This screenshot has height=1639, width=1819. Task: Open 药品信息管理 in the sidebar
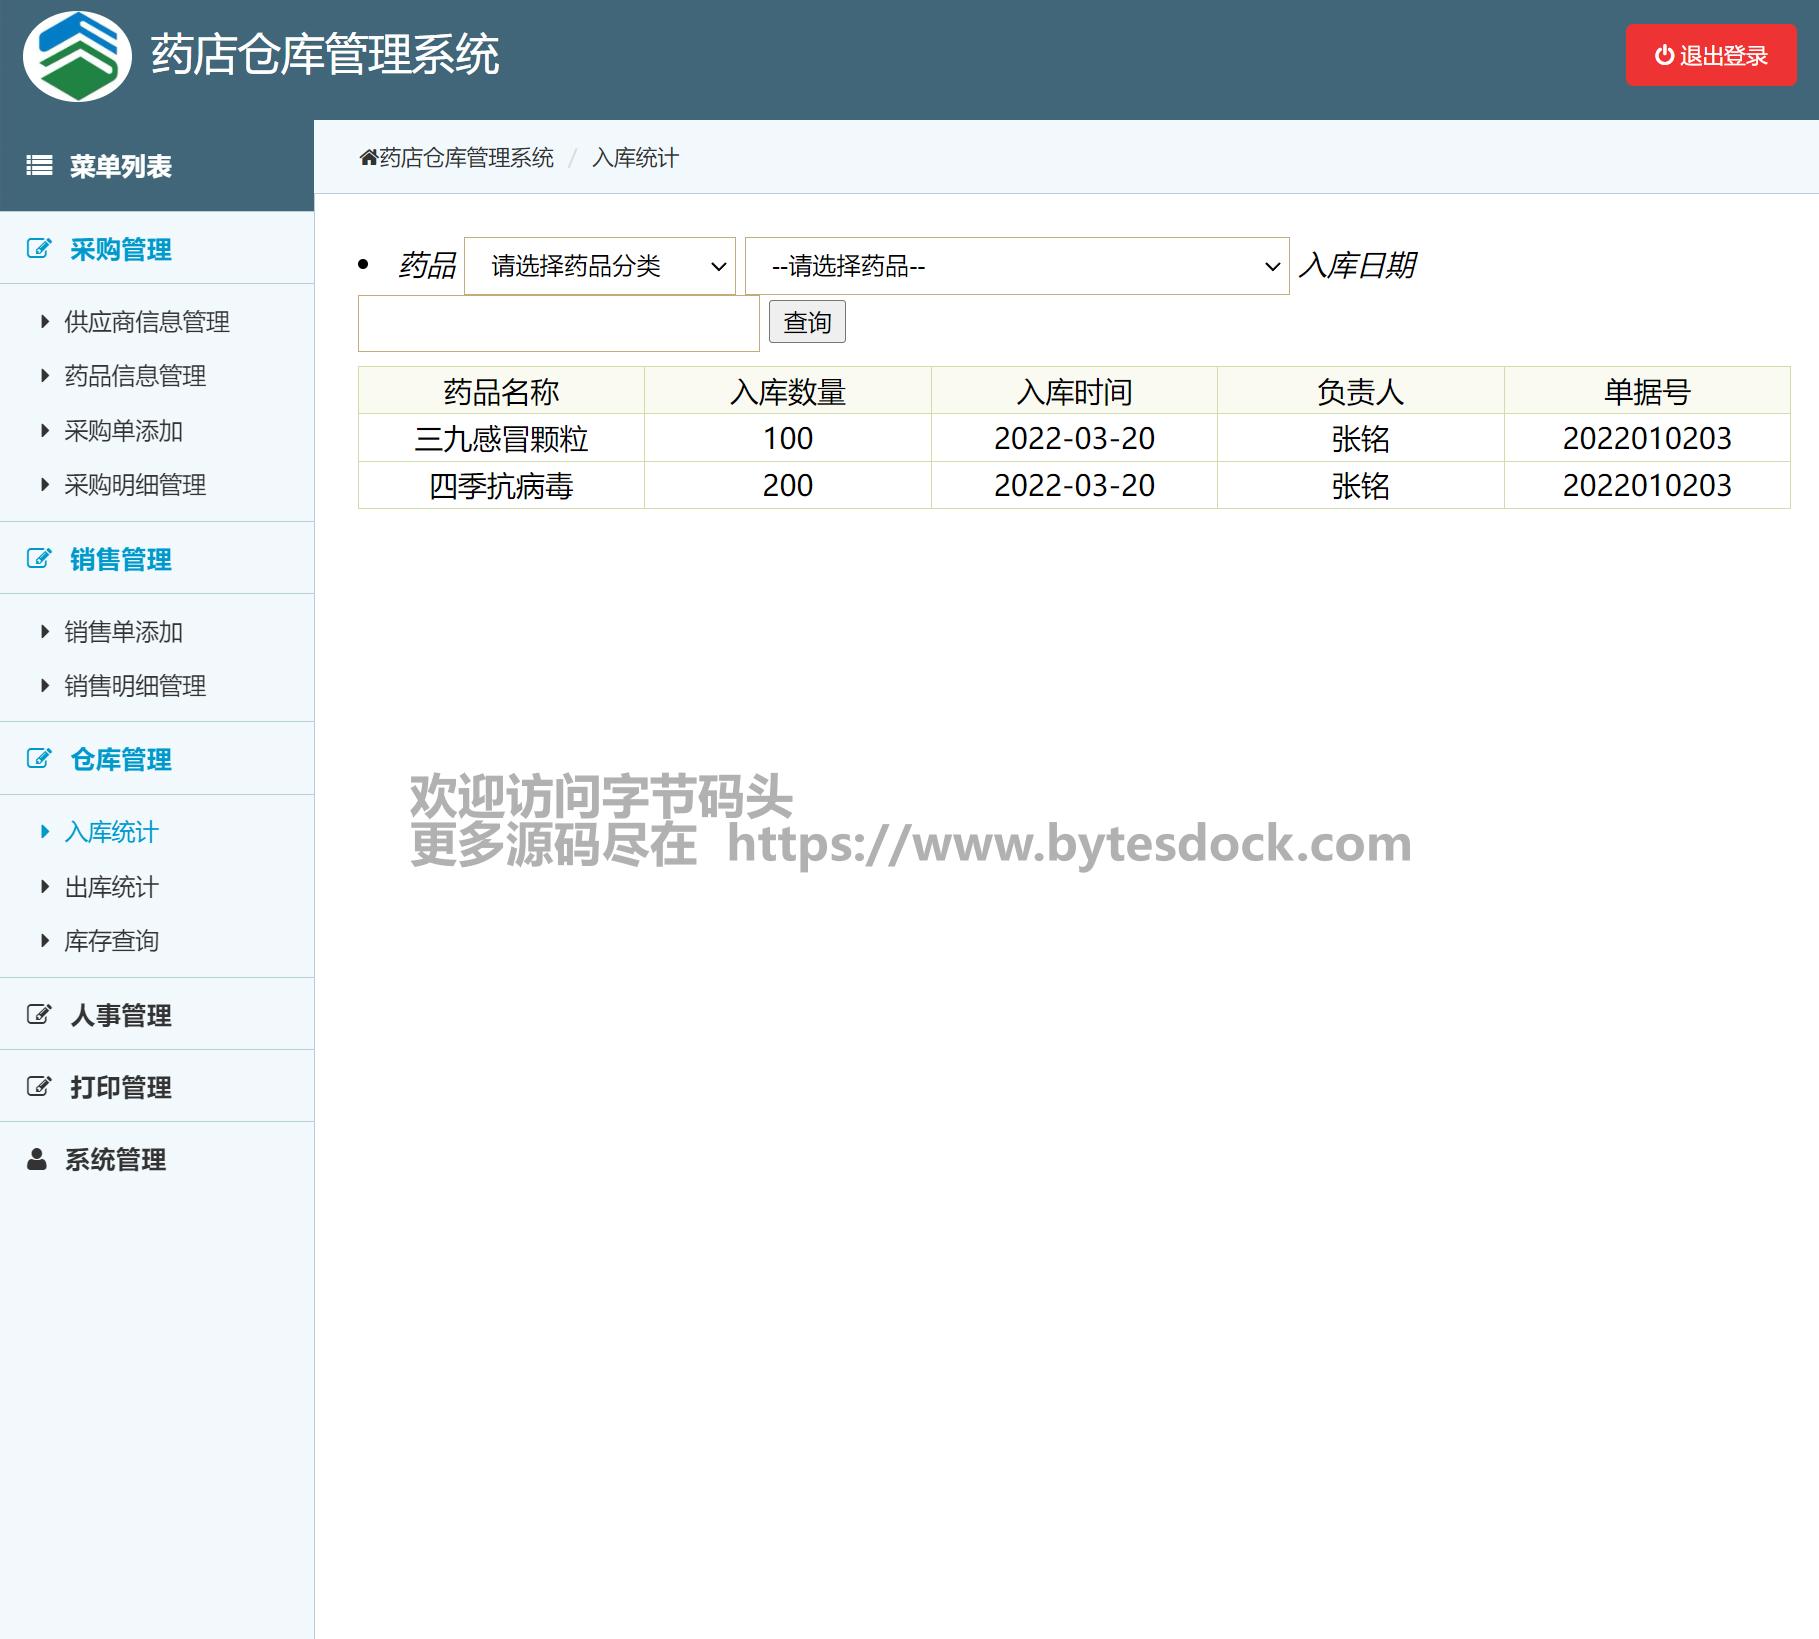pos(135,376)
